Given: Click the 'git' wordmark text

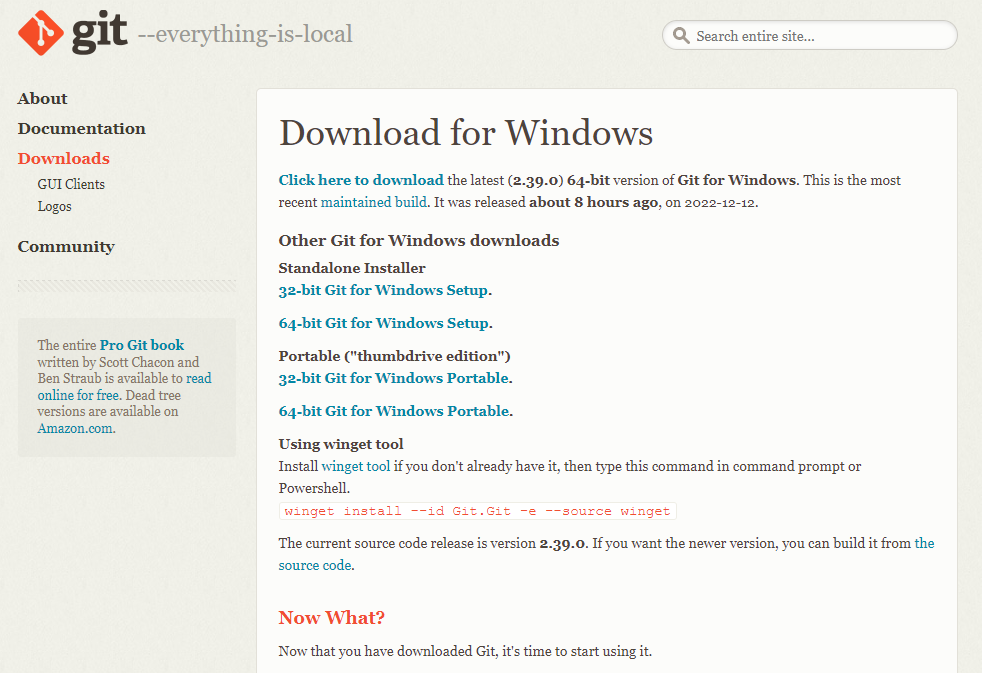Looking at the screenshot, I should pos(100,33).
